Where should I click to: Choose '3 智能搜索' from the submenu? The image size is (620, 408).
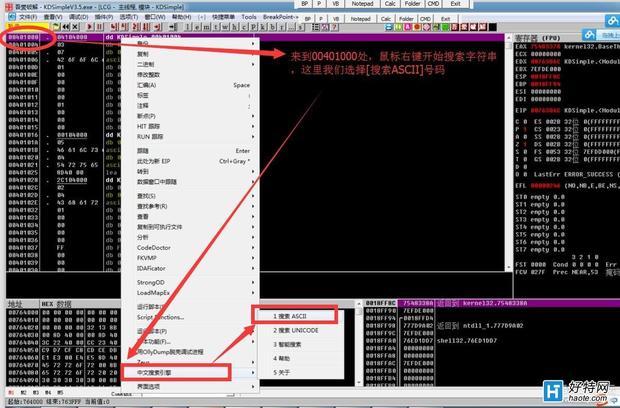click(x=301, y=344)
